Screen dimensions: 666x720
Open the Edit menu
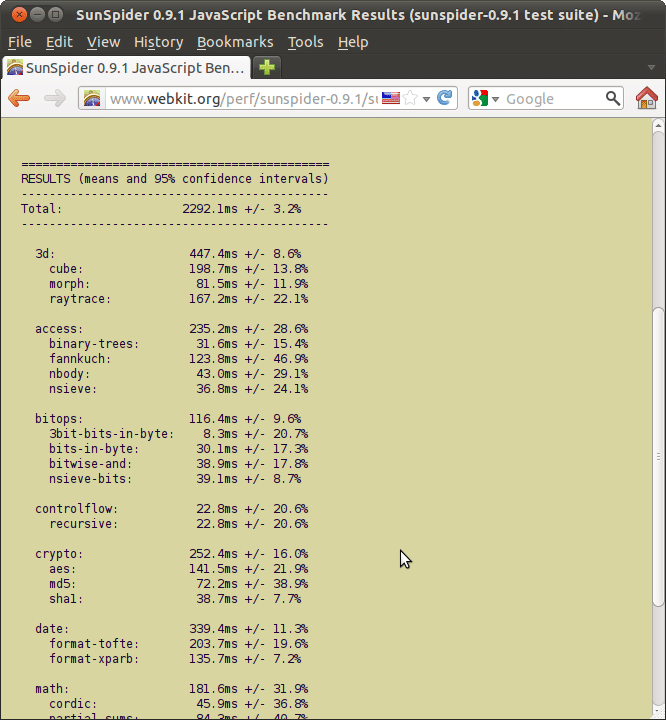[x=59, y=42]
